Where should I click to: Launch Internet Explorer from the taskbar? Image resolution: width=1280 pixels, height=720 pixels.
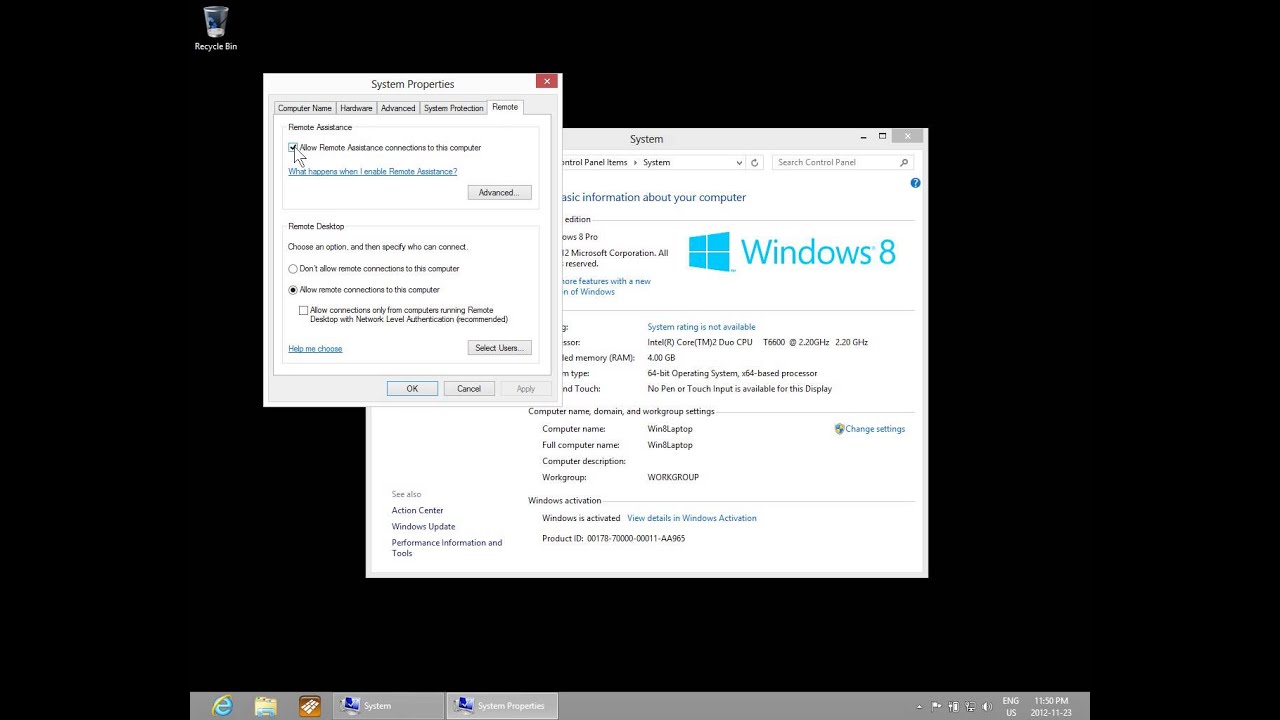click(x=222, y=706)
